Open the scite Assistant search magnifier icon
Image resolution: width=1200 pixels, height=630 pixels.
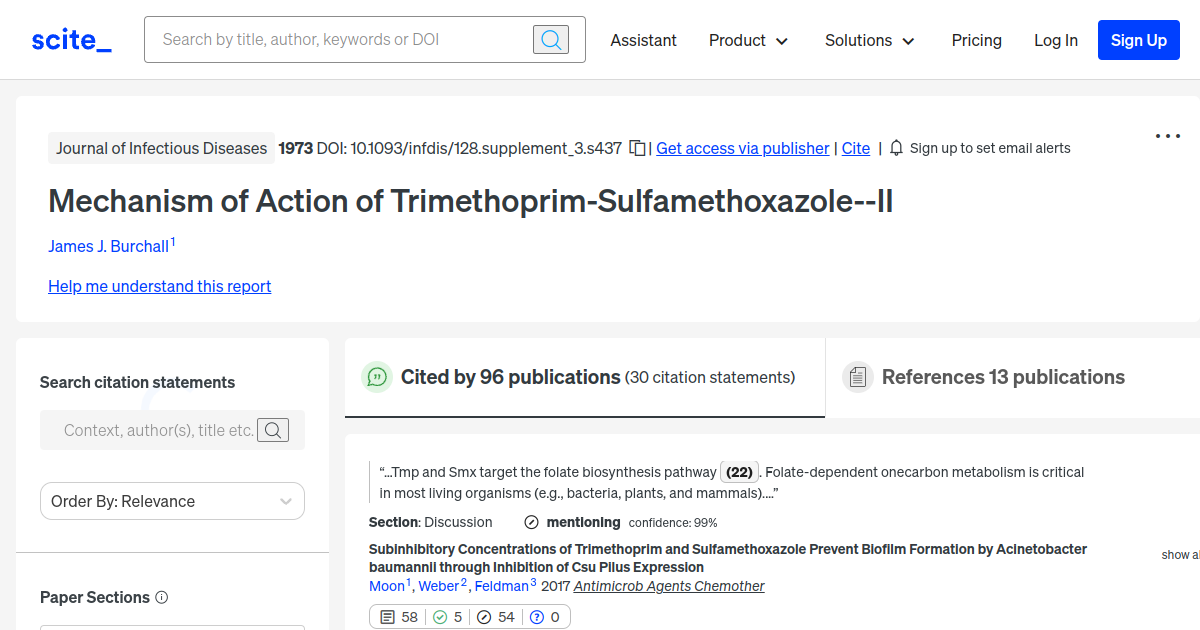550,39
